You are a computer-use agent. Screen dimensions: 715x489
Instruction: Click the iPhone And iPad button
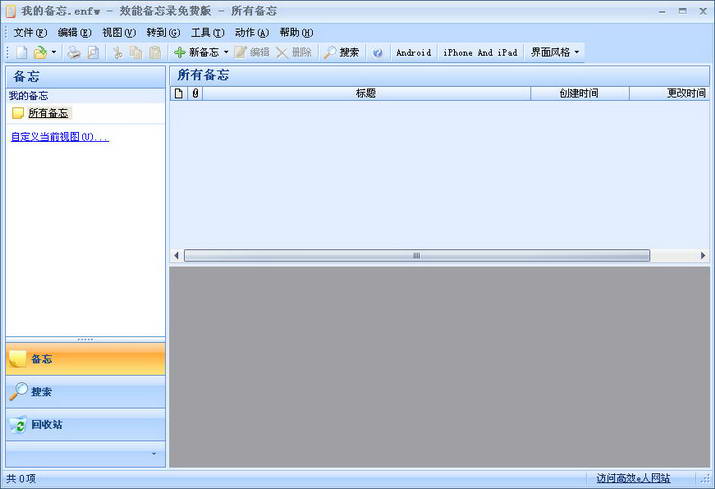click(x=480, y=53)
